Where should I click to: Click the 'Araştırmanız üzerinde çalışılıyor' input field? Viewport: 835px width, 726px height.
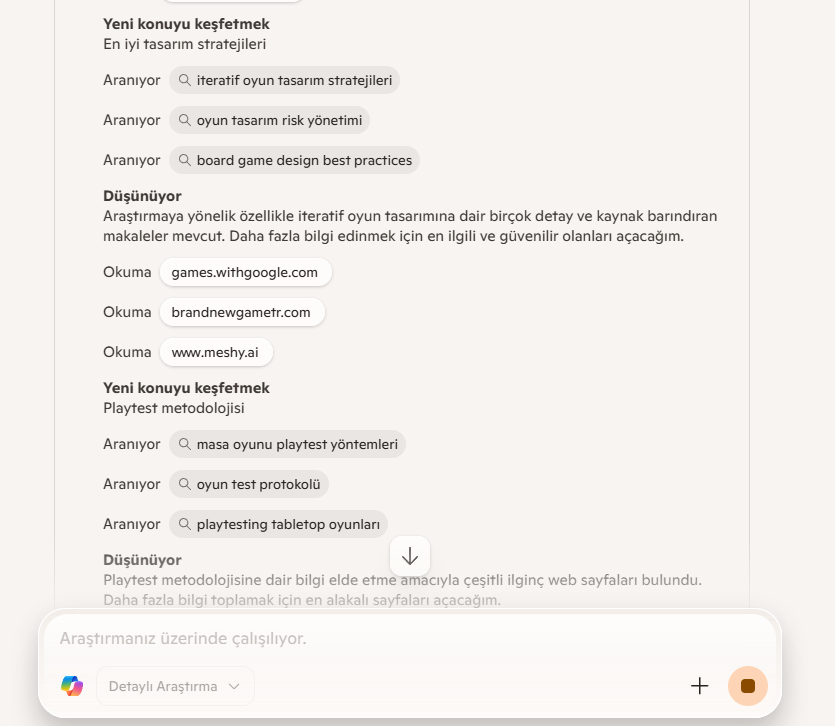pyautogui.click(x=410, y=638)
